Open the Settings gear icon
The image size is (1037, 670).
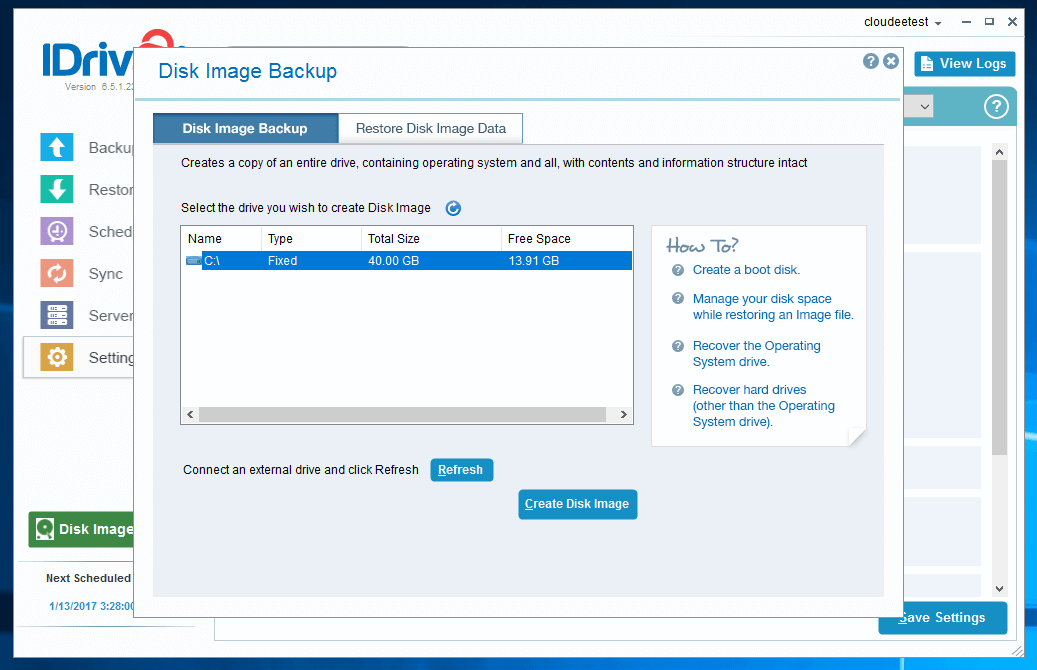[57, 357]
